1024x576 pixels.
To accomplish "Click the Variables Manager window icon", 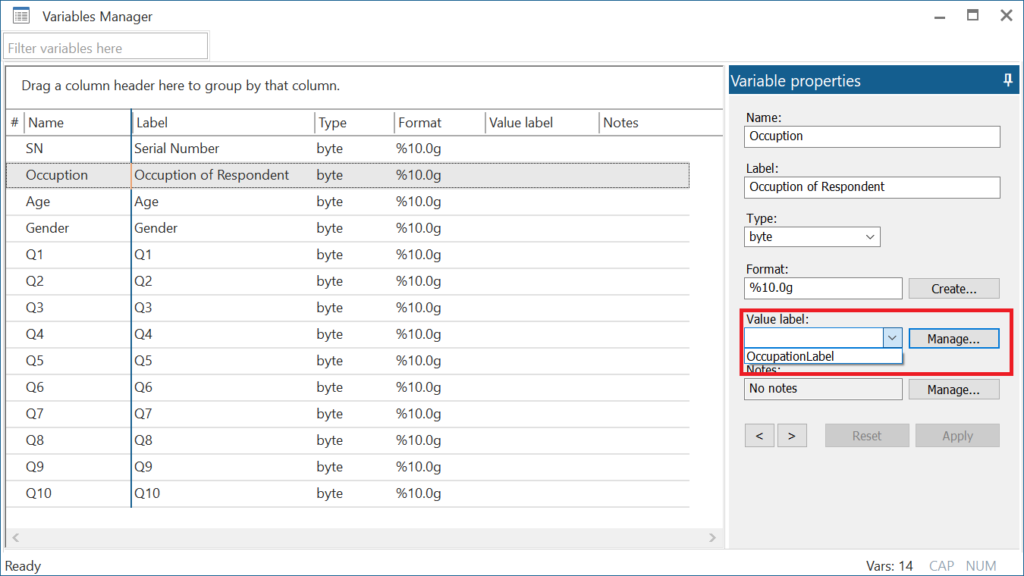I will click(x=21, y=16).
